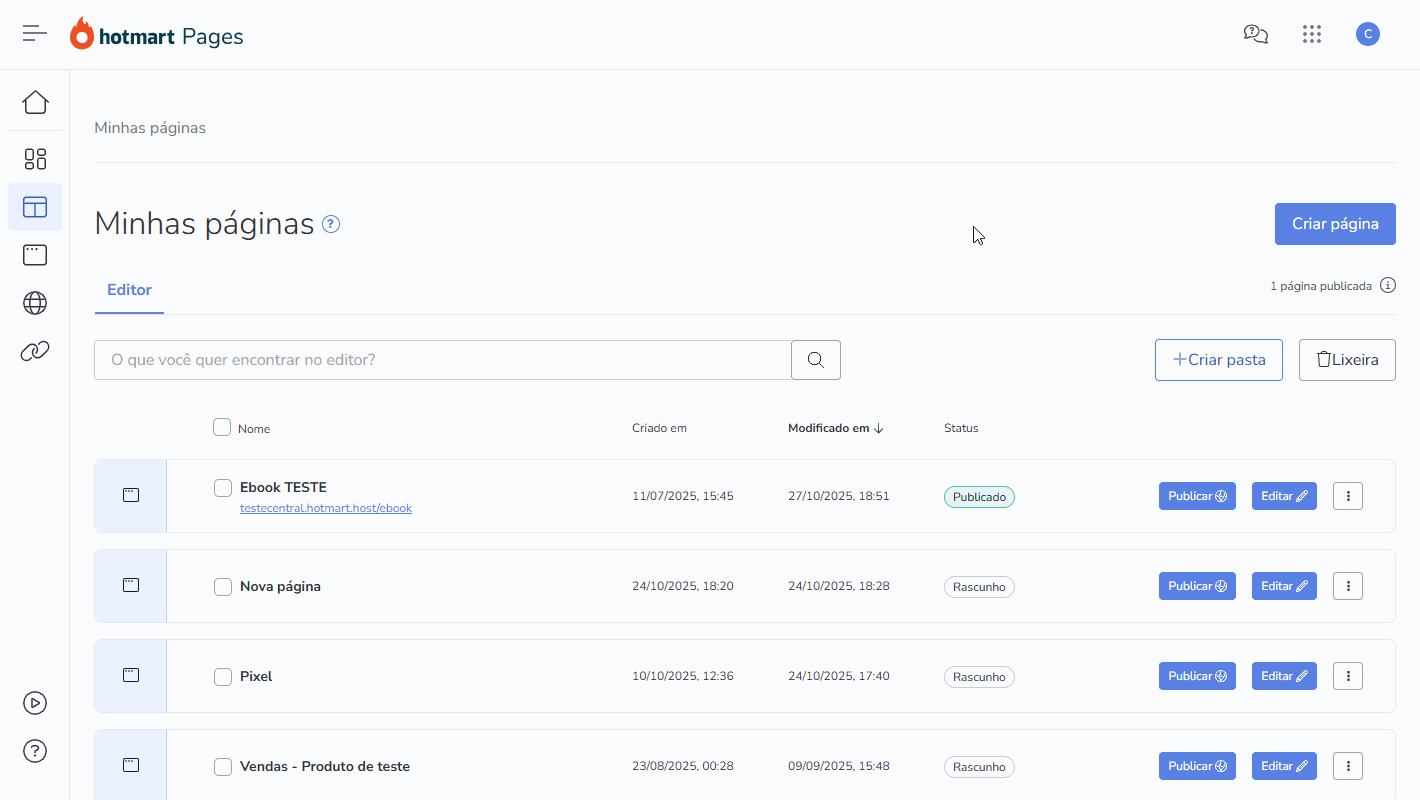Open the chain link icon in sidebar
The image size is (1420, 800).
tap(35, 351)
